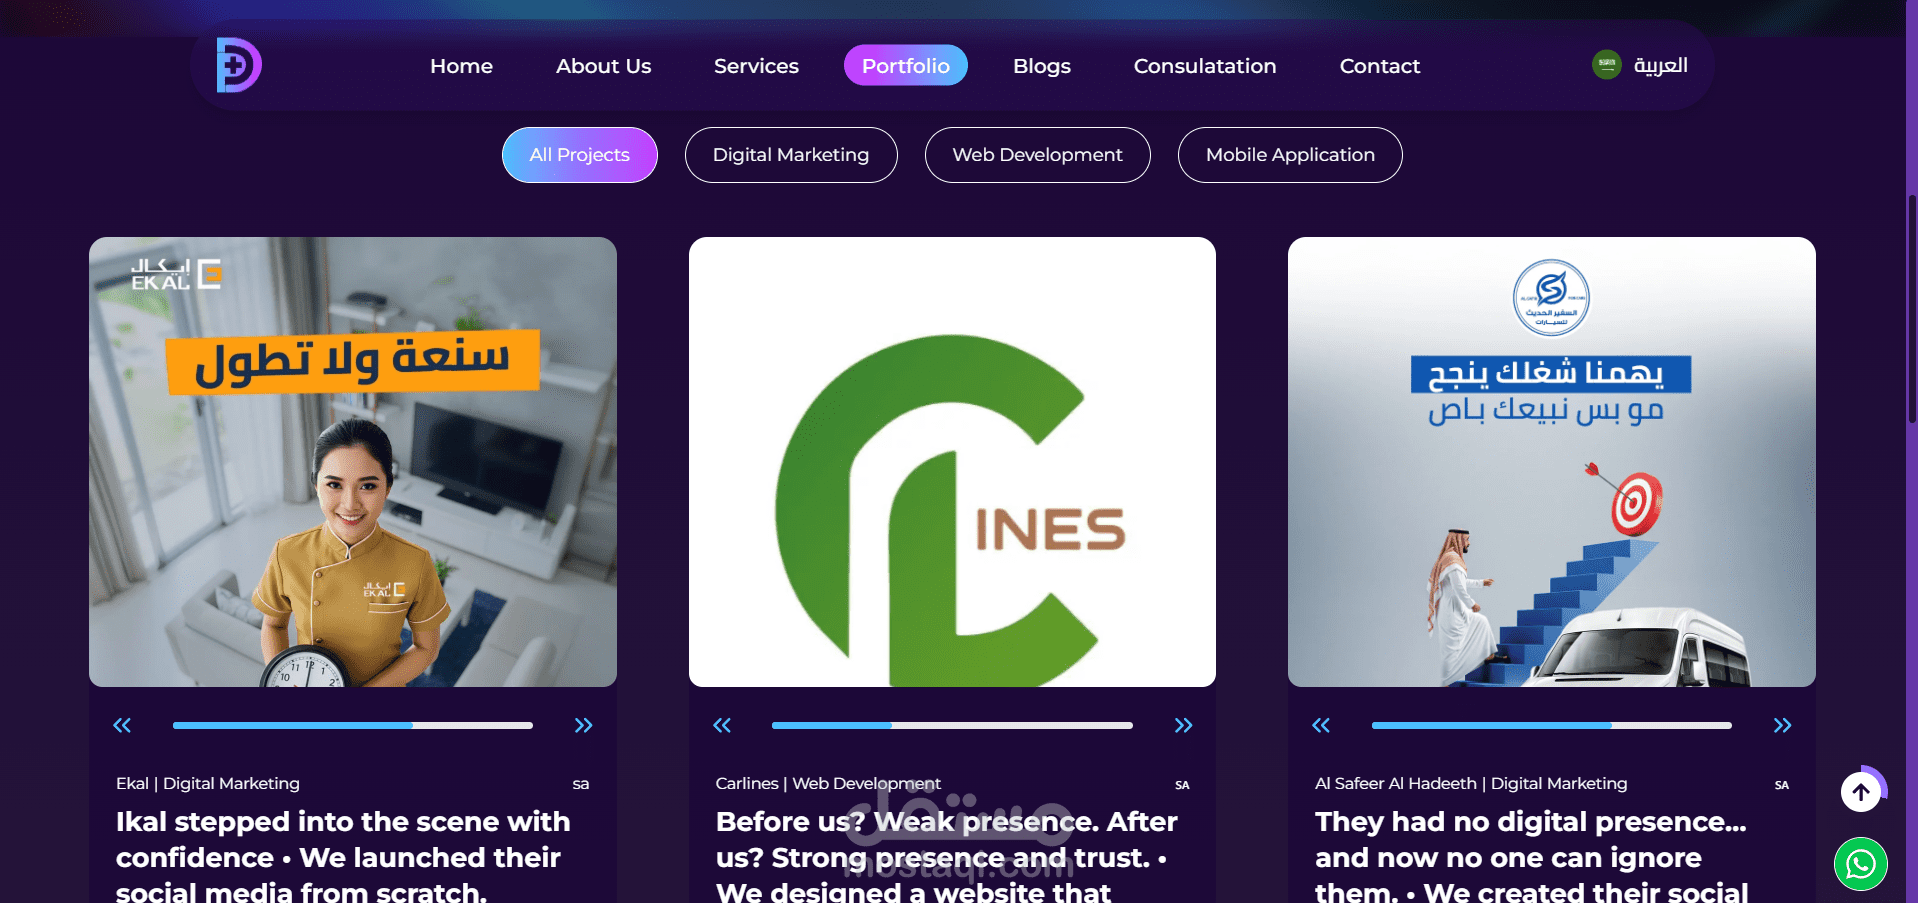The image size is (1918, 903).
Task: Click the purple D logo icon
Action: click(x=239, y=65)
